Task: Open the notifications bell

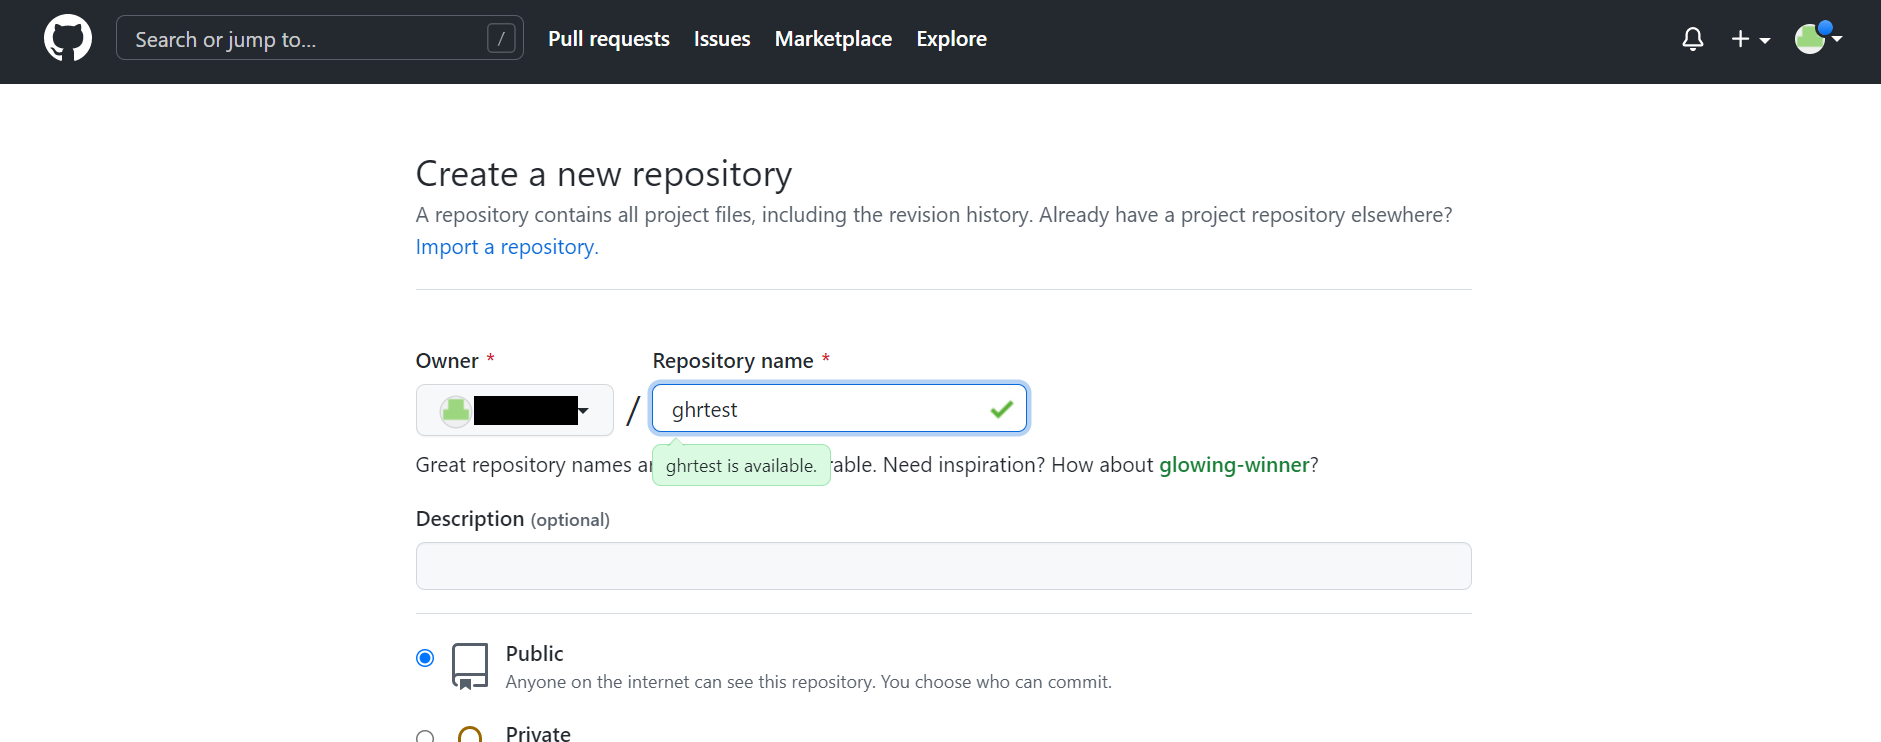Action: pos(1692,39)
